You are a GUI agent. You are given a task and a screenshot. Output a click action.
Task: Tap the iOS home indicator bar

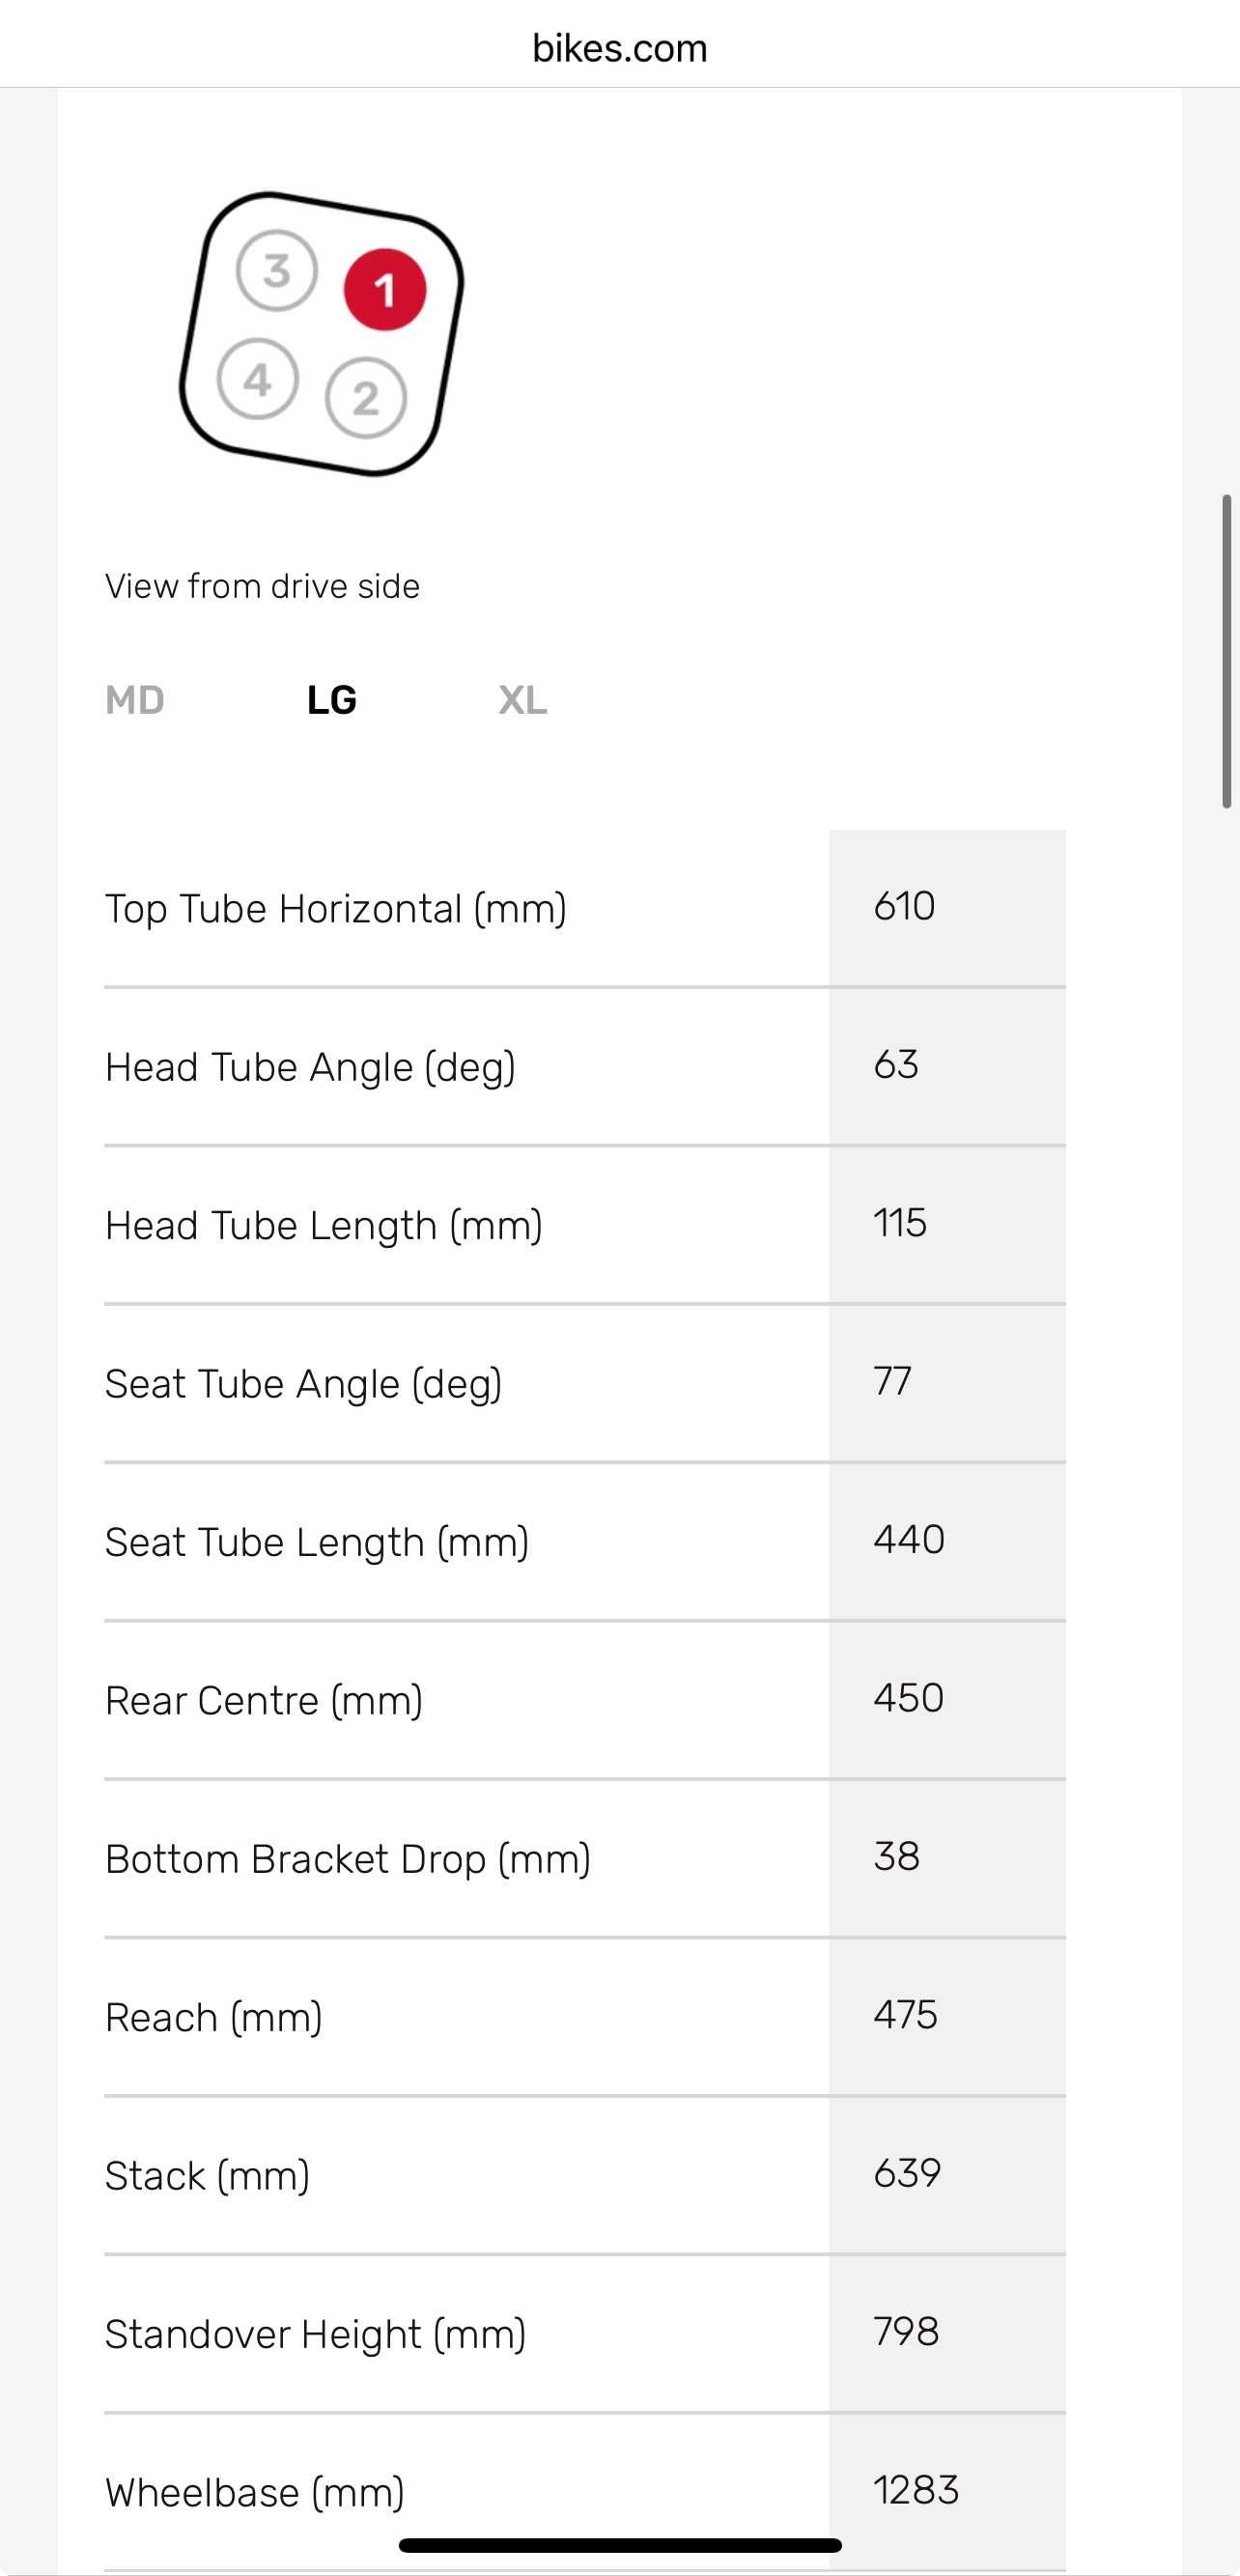tap(620, 2545)
